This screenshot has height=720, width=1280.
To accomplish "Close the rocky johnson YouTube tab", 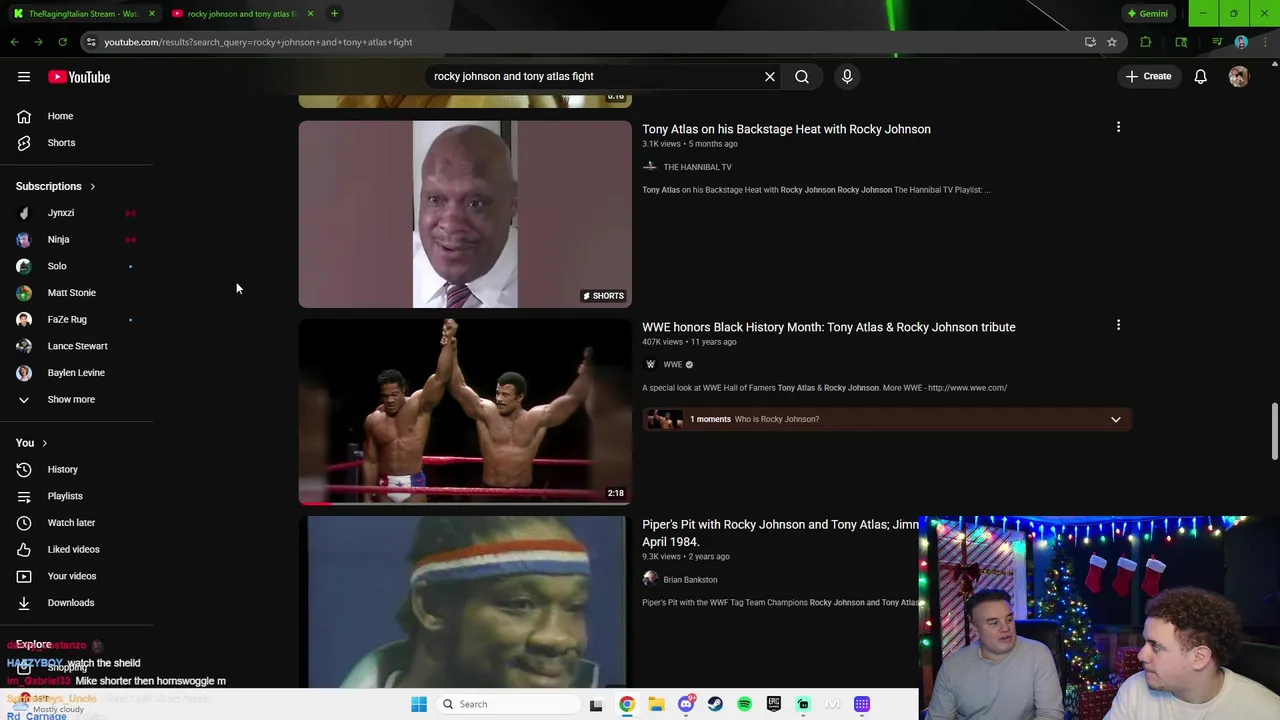I will click(310, 14).
